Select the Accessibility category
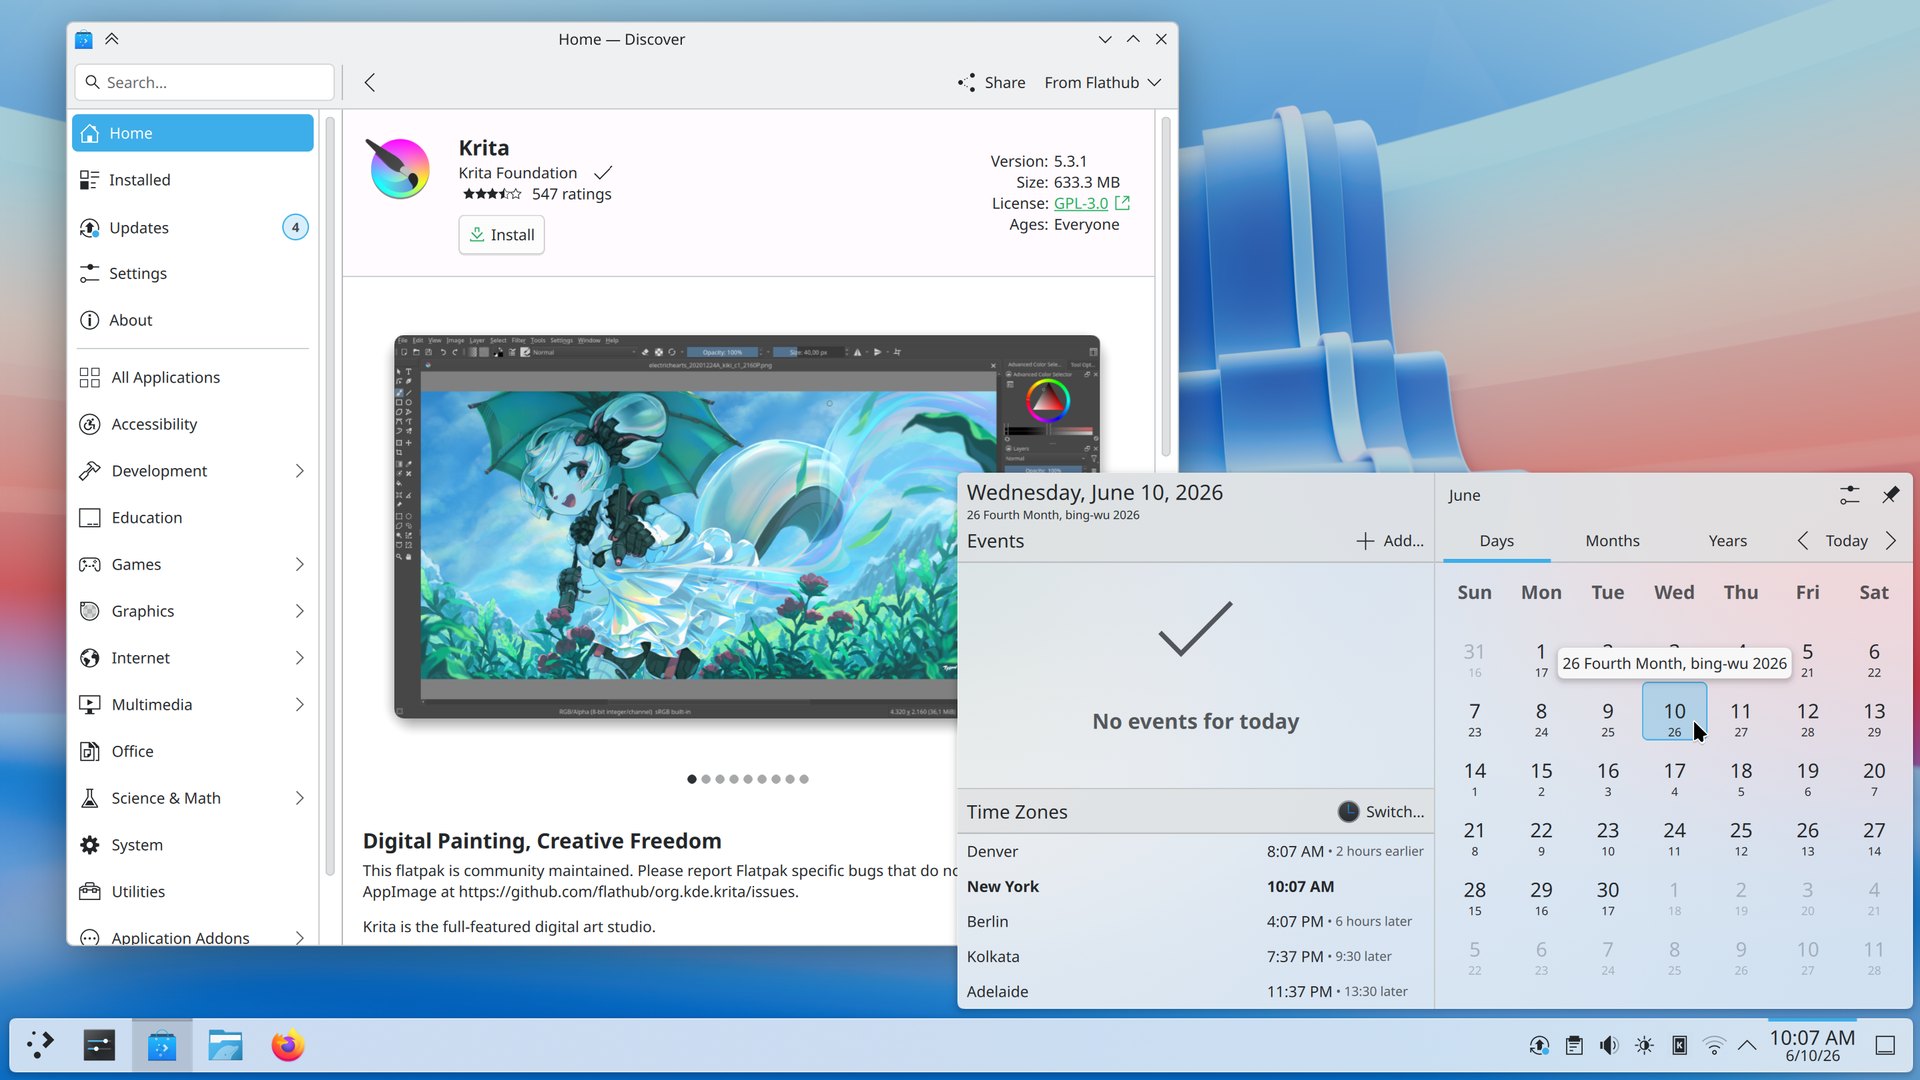This screenshot has width=1920, height=1080. (193, 424)
